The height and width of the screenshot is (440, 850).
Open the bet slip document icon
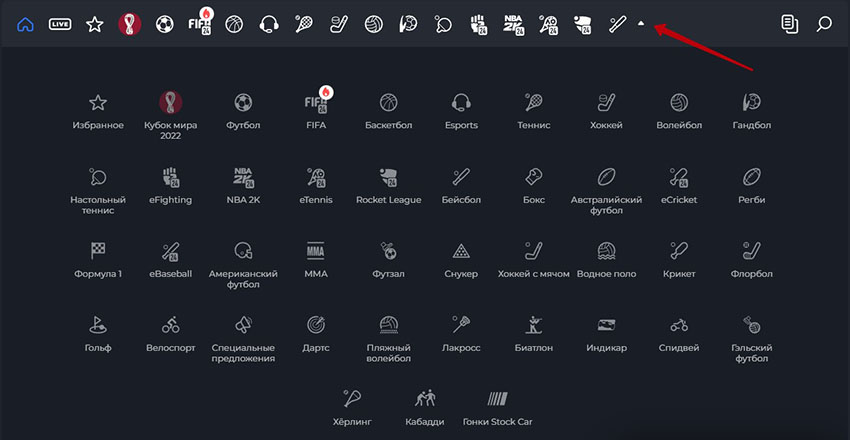point(789,24)
